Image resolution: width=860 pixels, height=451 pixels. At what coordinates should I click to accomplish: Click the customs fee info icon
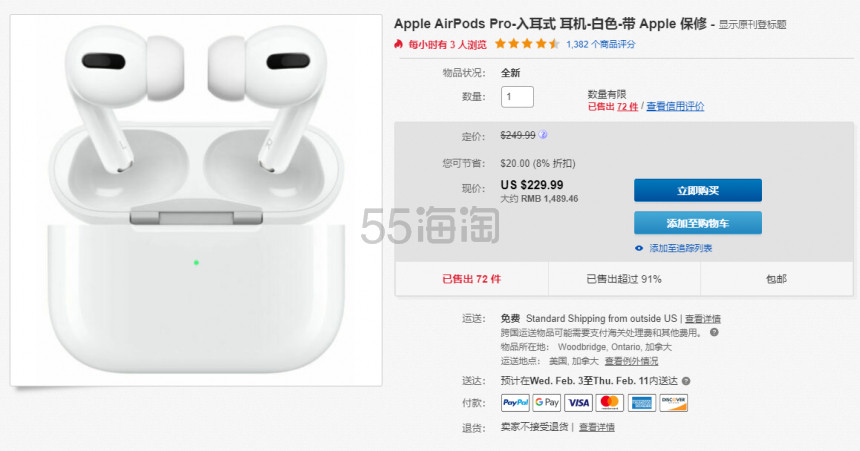pyautogui.click(x=714, y=332)
